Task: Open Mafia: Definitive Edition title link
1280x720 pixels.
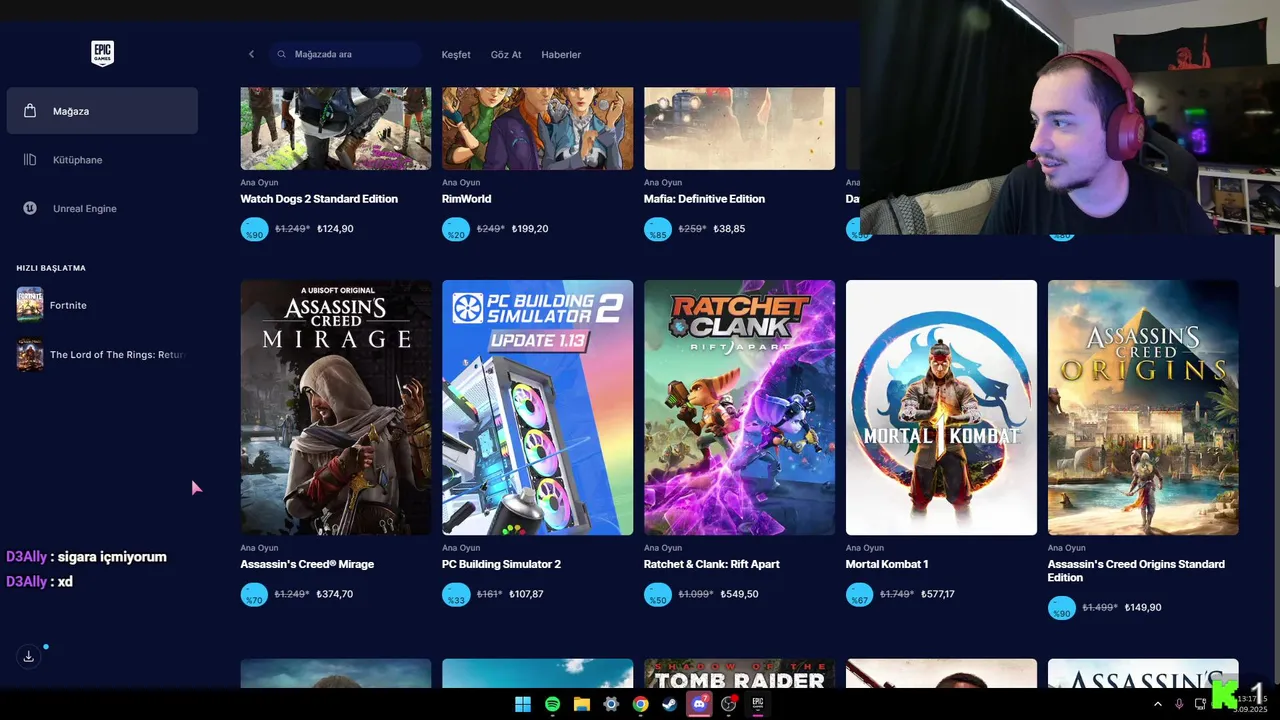Action: (704, 199)
